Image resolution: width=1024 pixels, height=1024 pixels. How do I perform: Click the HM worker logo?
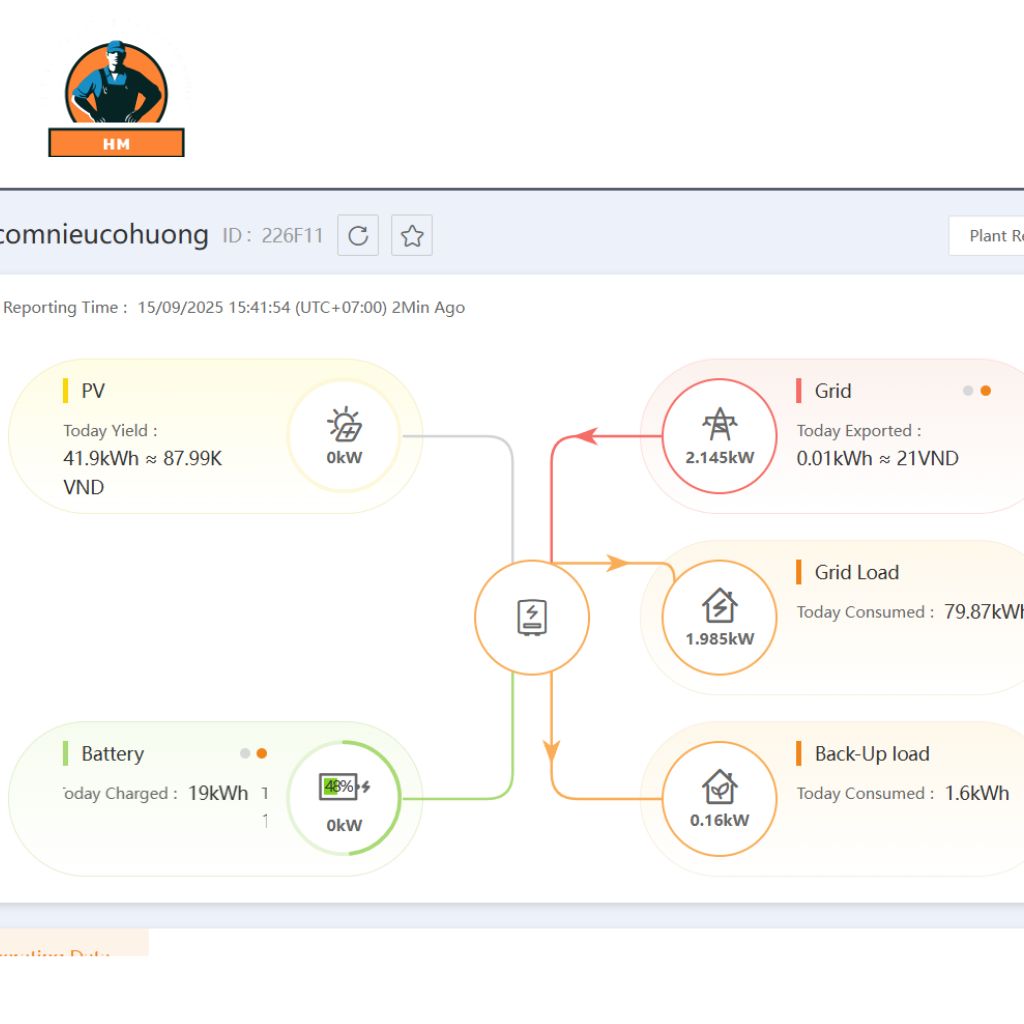click(116, 98)
